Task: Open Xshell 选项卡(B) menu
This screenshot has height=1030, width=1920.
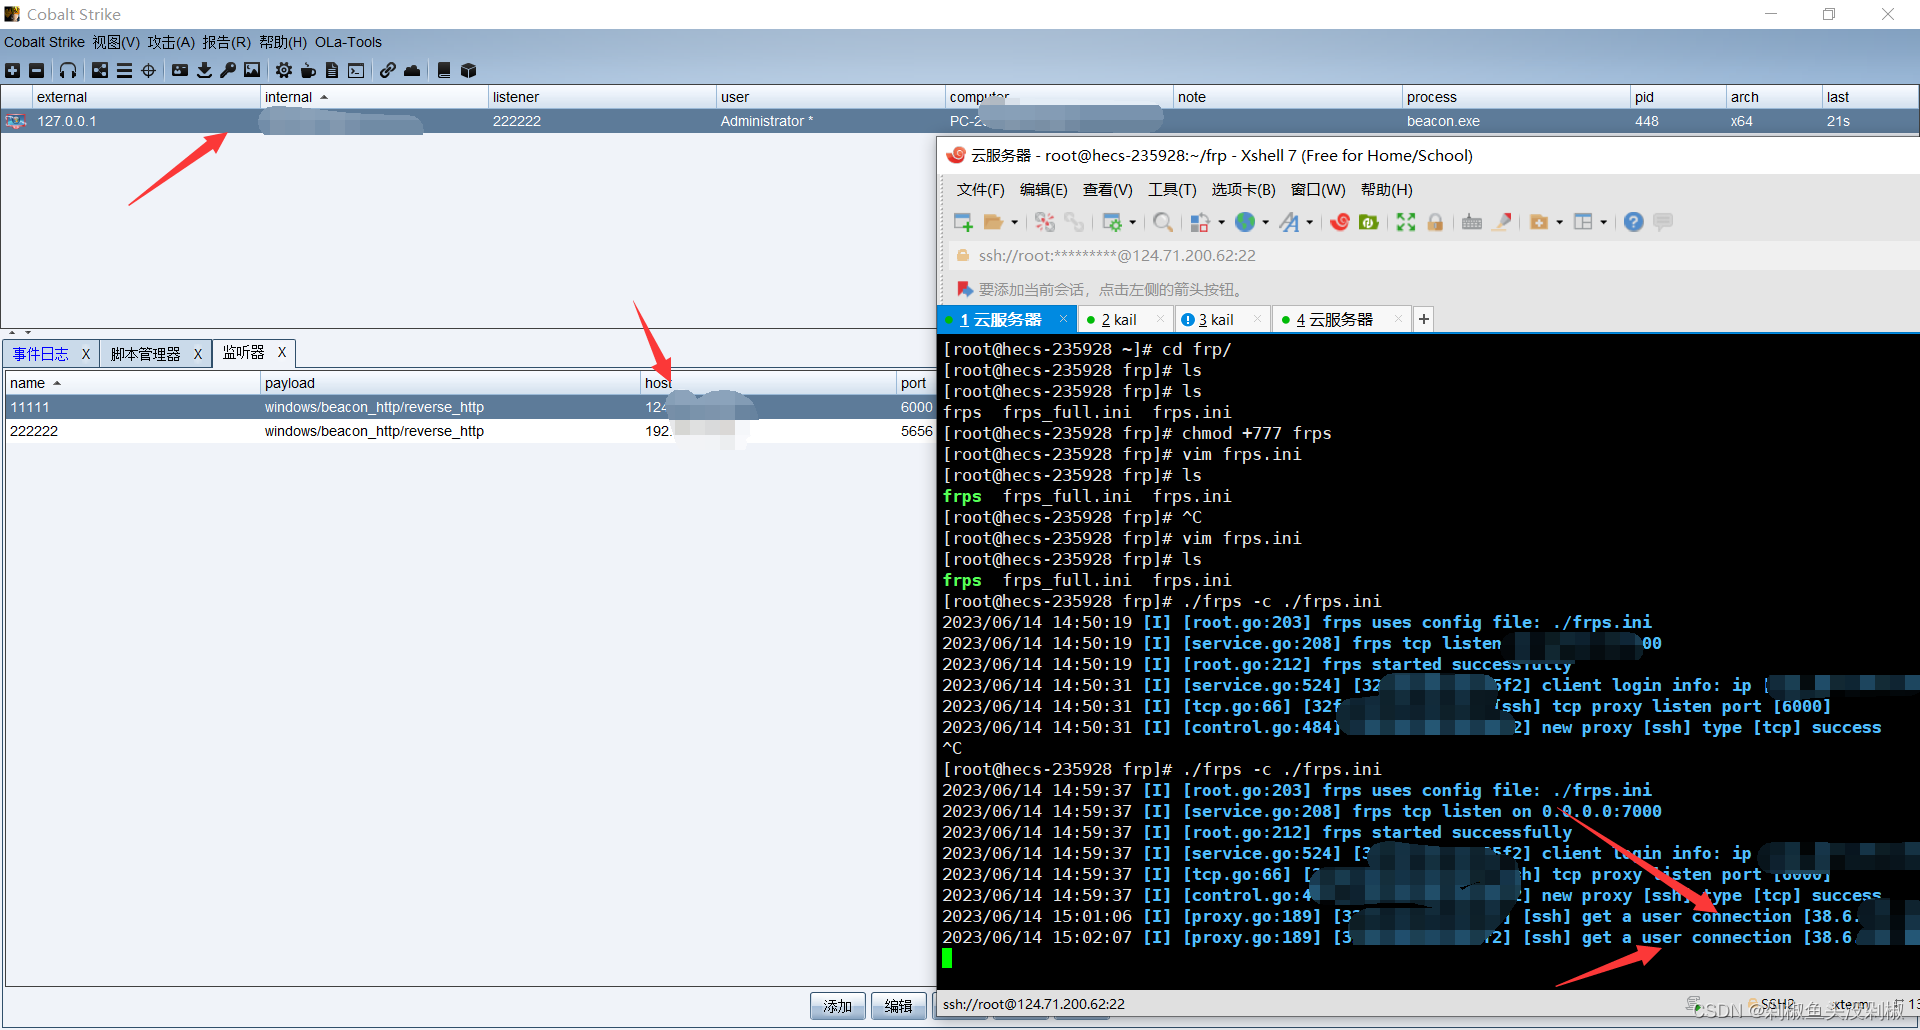Action: (1243, 190)
